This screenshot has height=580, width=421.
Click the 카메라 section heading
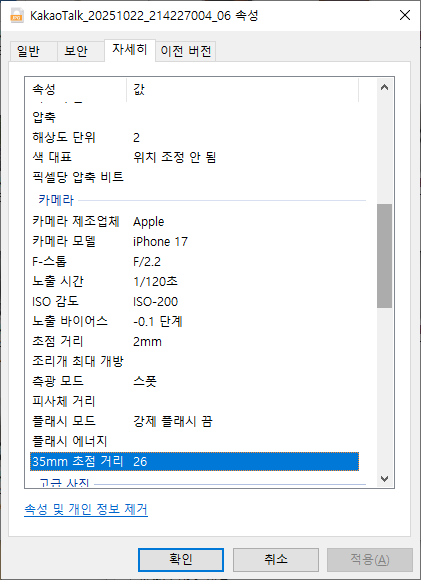click(x=56, y=200)
